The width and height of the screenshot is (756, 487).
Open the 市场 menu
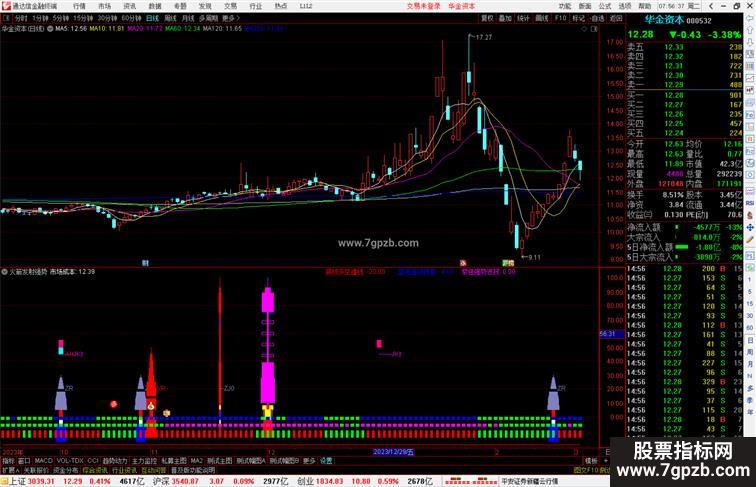(x=104, y=6)
